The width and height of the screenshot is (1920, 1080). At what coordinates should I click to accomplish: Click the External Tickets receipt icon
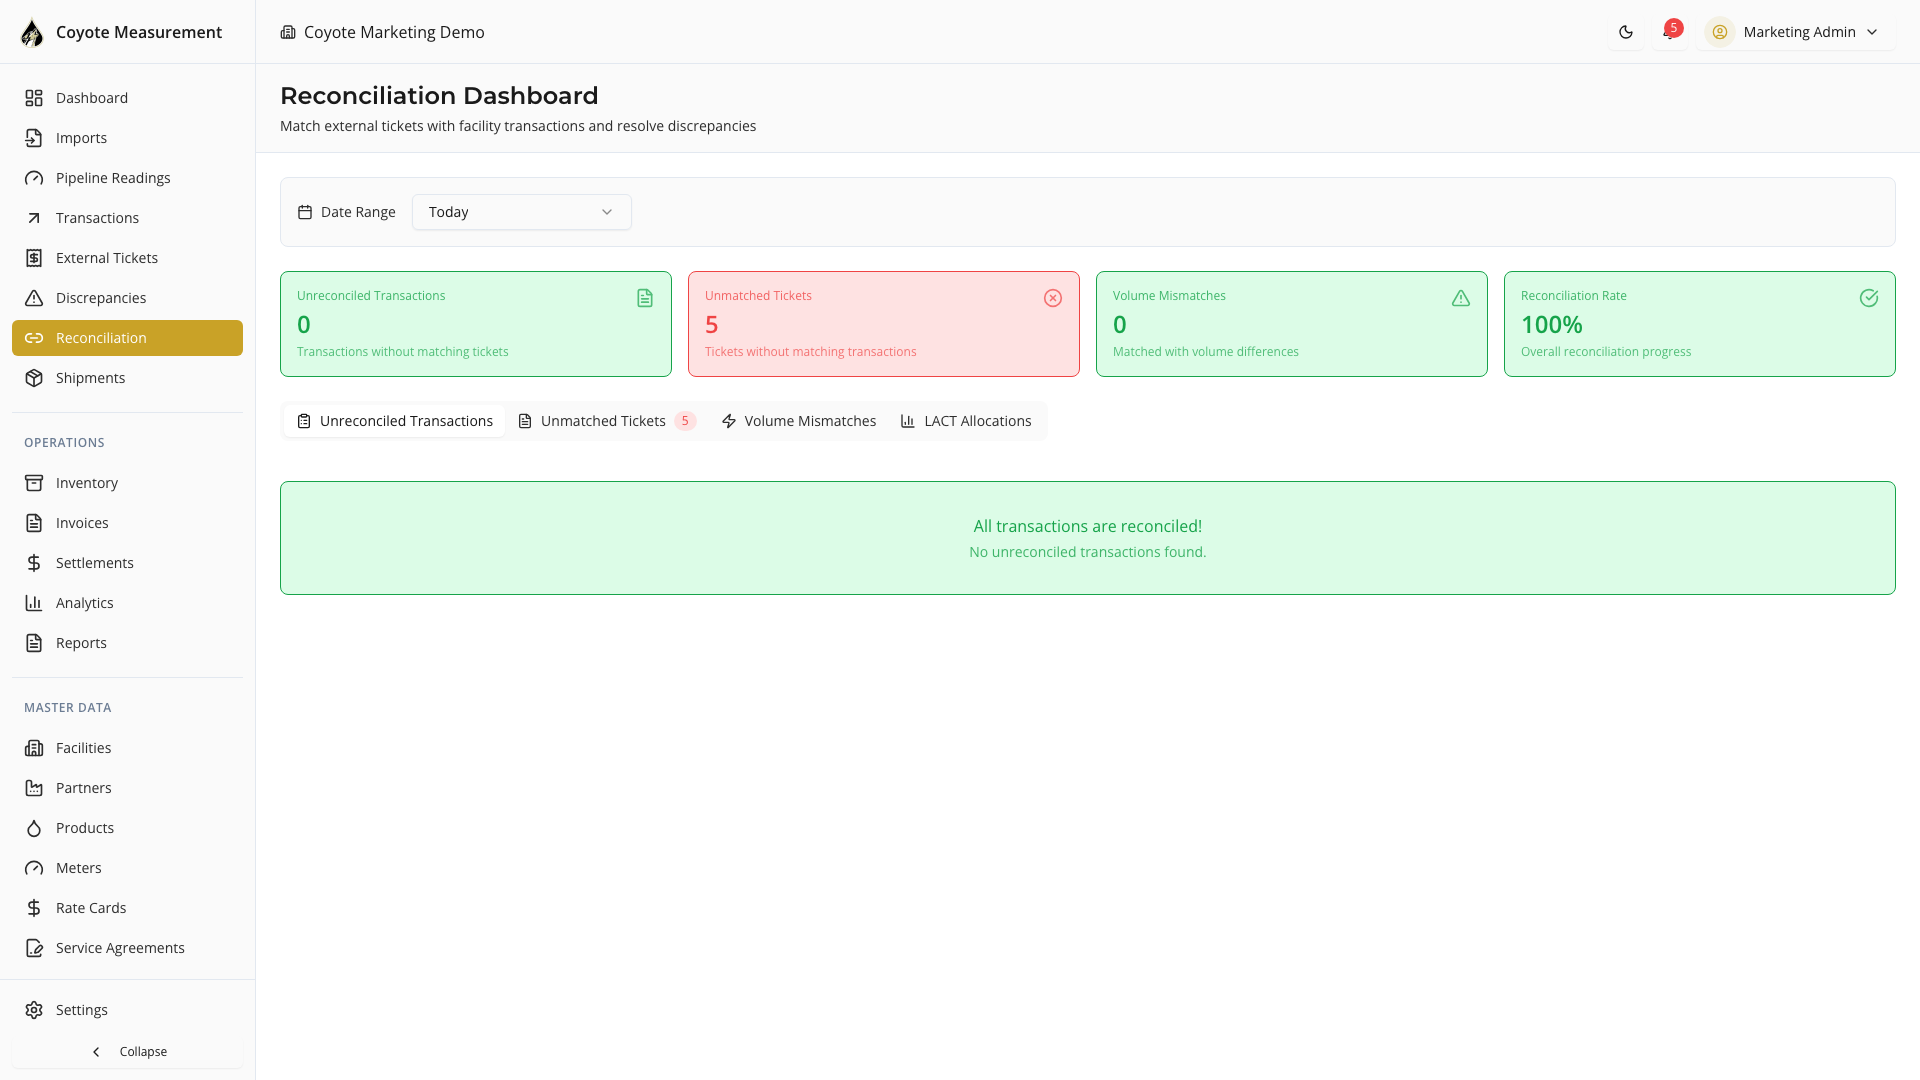coord(34,258)
